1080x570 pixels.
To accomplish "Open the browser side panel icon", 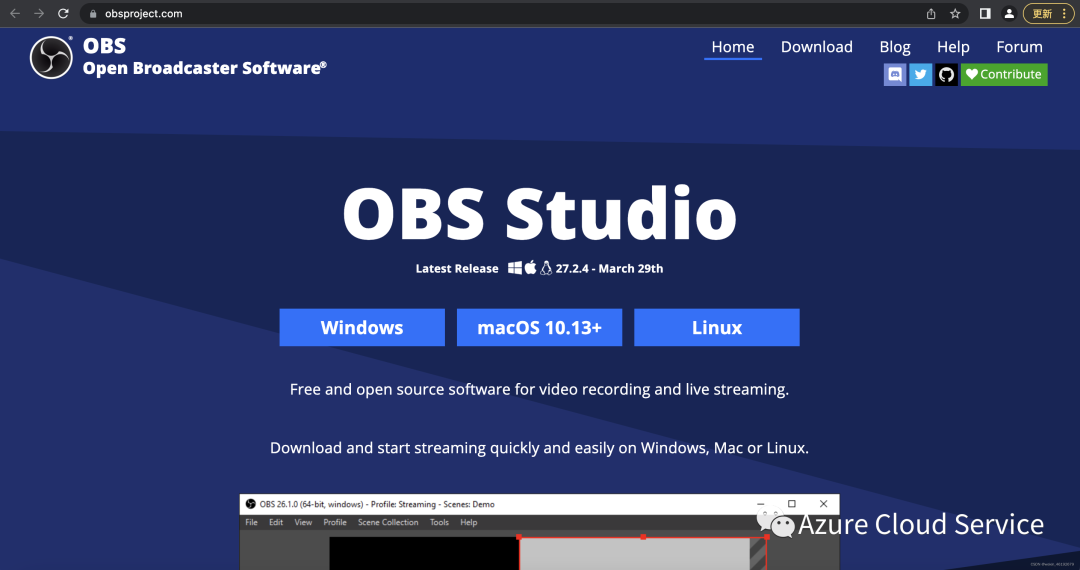I will 985,14.
